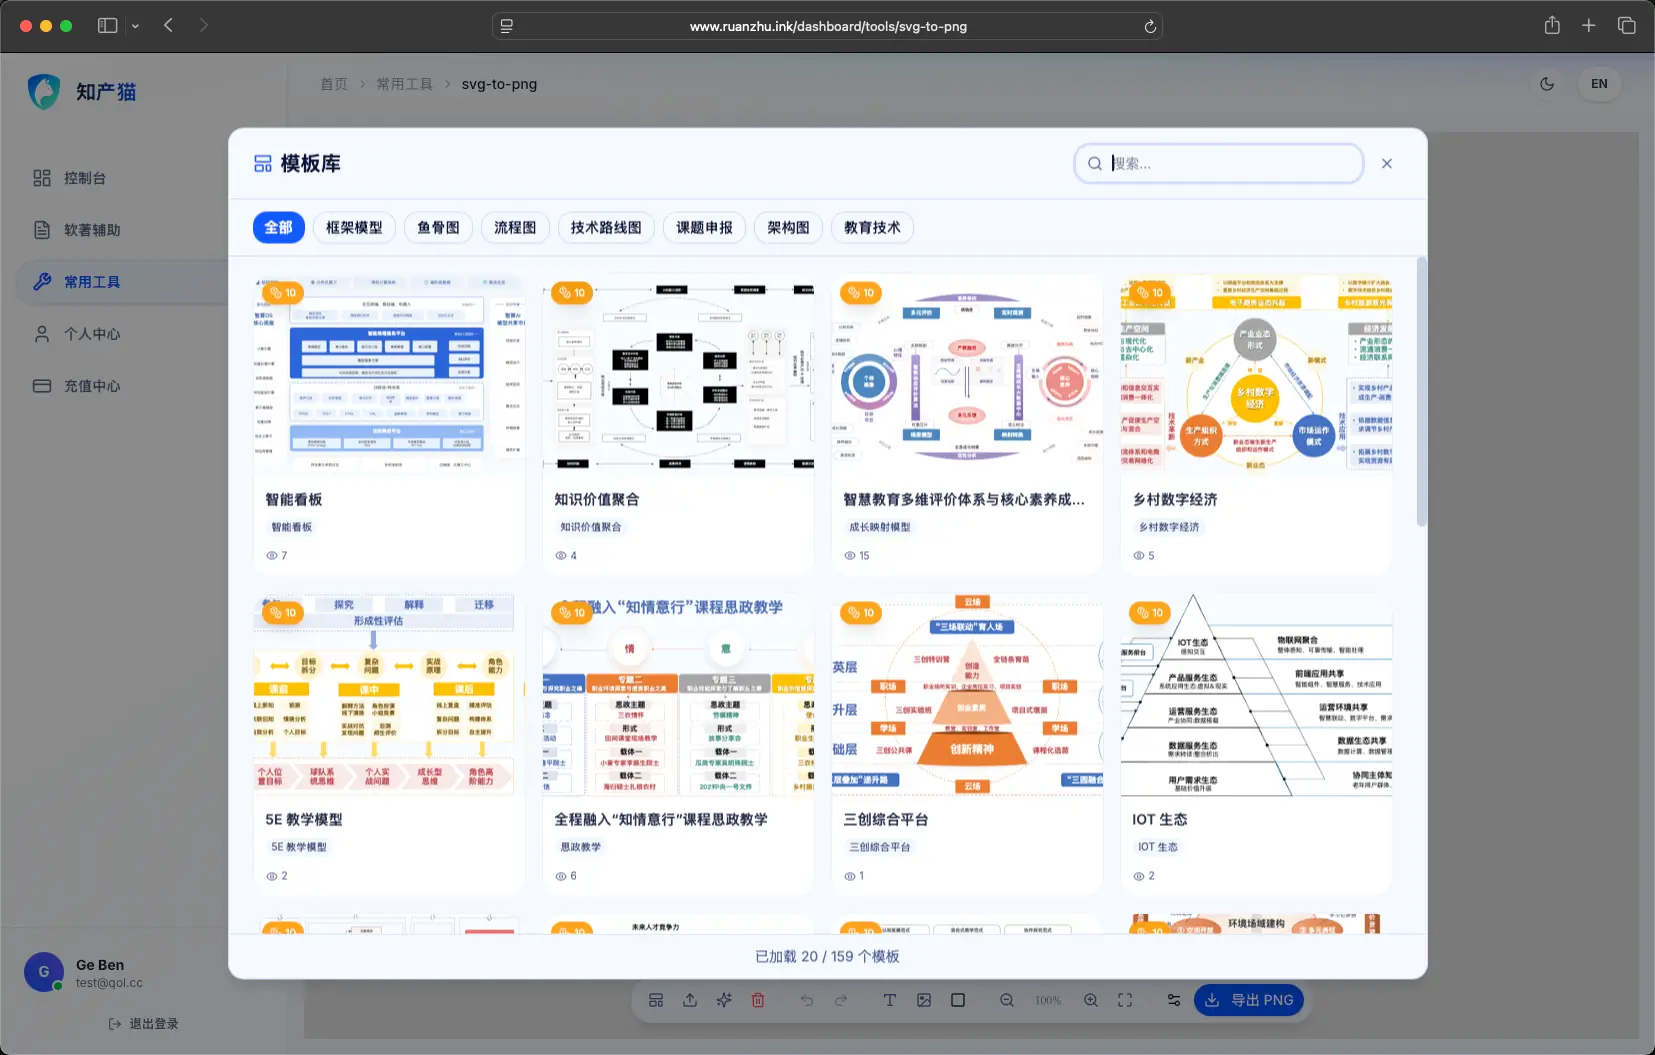Screen dimensions: 1655x1055
Task: Select the 技术路线图 category tab
Action: (x=605, y=228)
